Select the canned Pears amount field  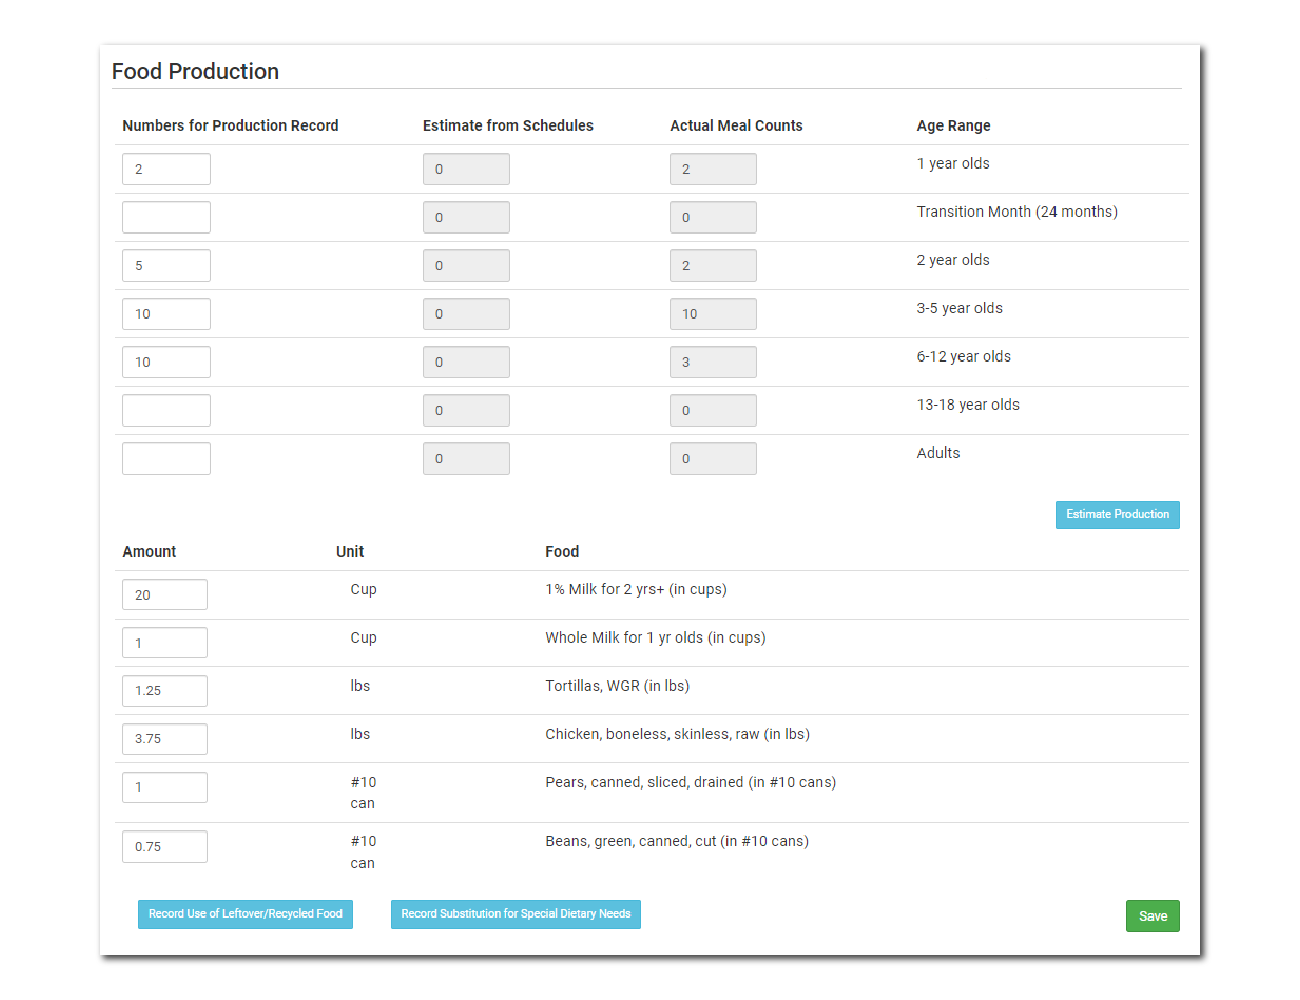tap(165, 787)
